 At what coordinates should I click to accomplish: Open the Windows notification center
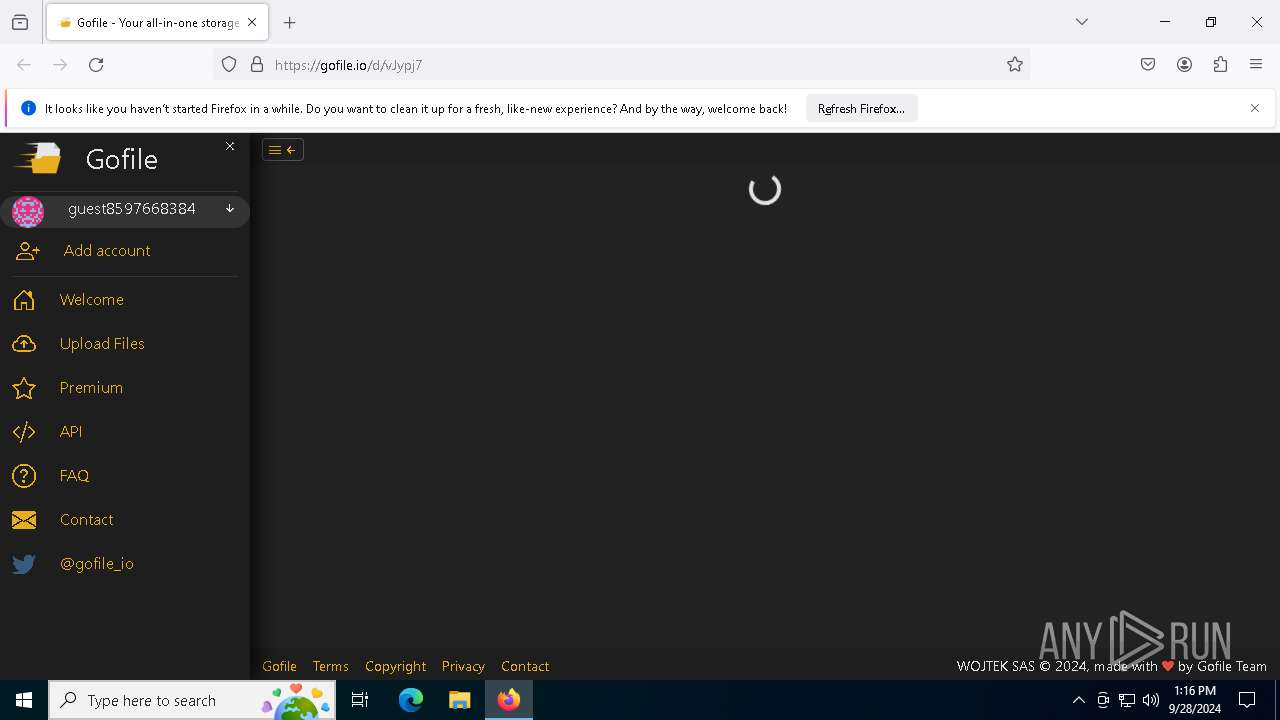pyautogui.click(x=1247, y=700)
